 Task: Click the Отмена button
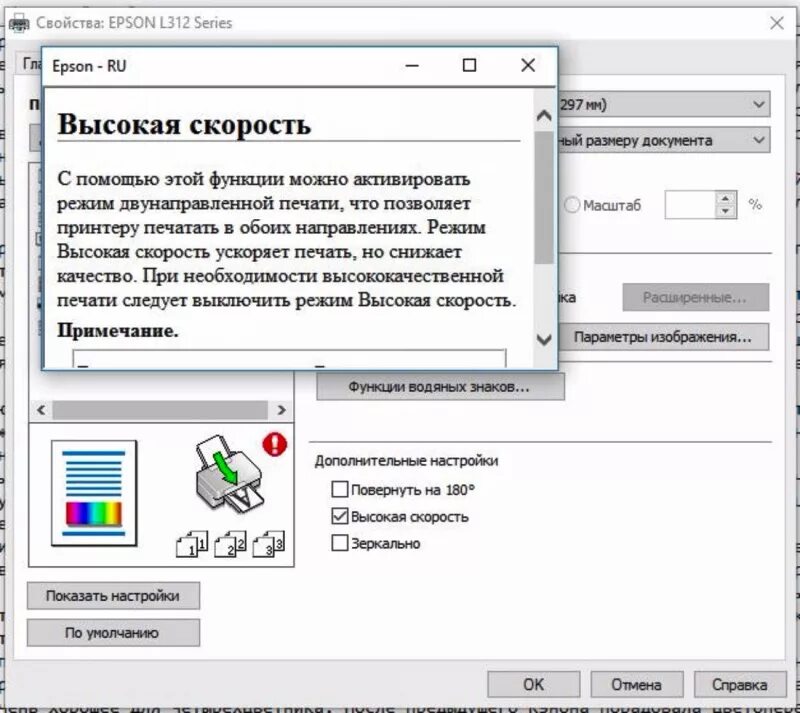[x=637, y=684]
